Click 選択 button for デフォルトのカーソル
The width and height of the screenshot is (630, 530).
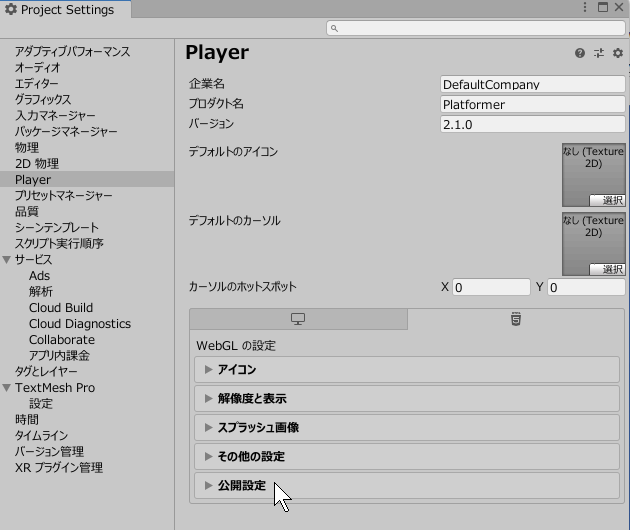point(607,269)
